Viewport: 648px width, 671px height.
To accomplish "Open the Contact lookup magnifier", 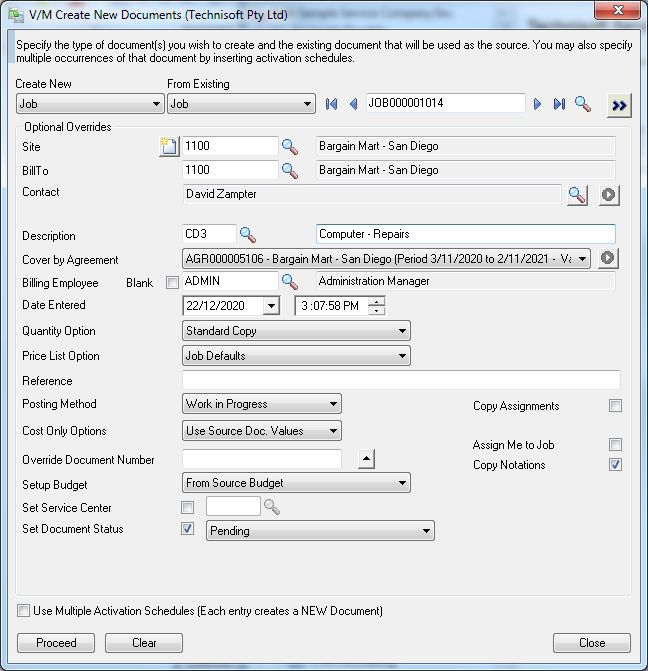I will tap(577, 195).
